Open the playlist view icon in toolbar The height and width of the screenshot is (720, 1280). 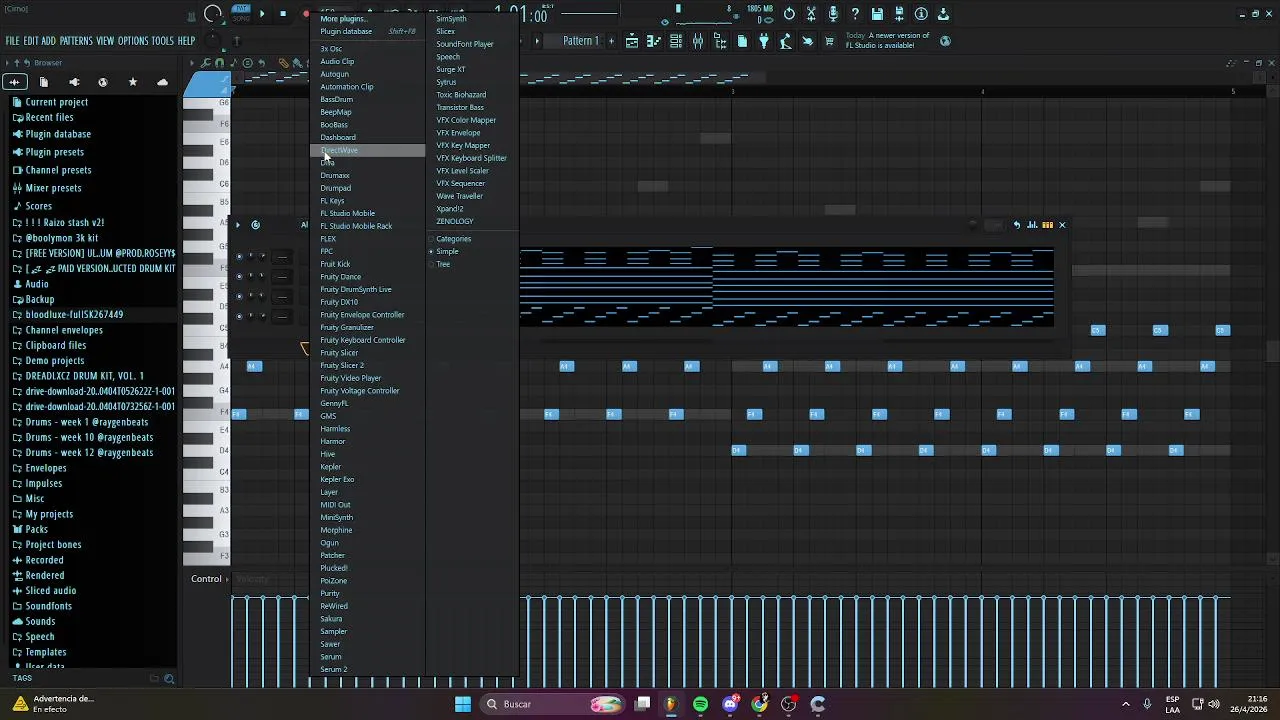(x=632, y=41)
